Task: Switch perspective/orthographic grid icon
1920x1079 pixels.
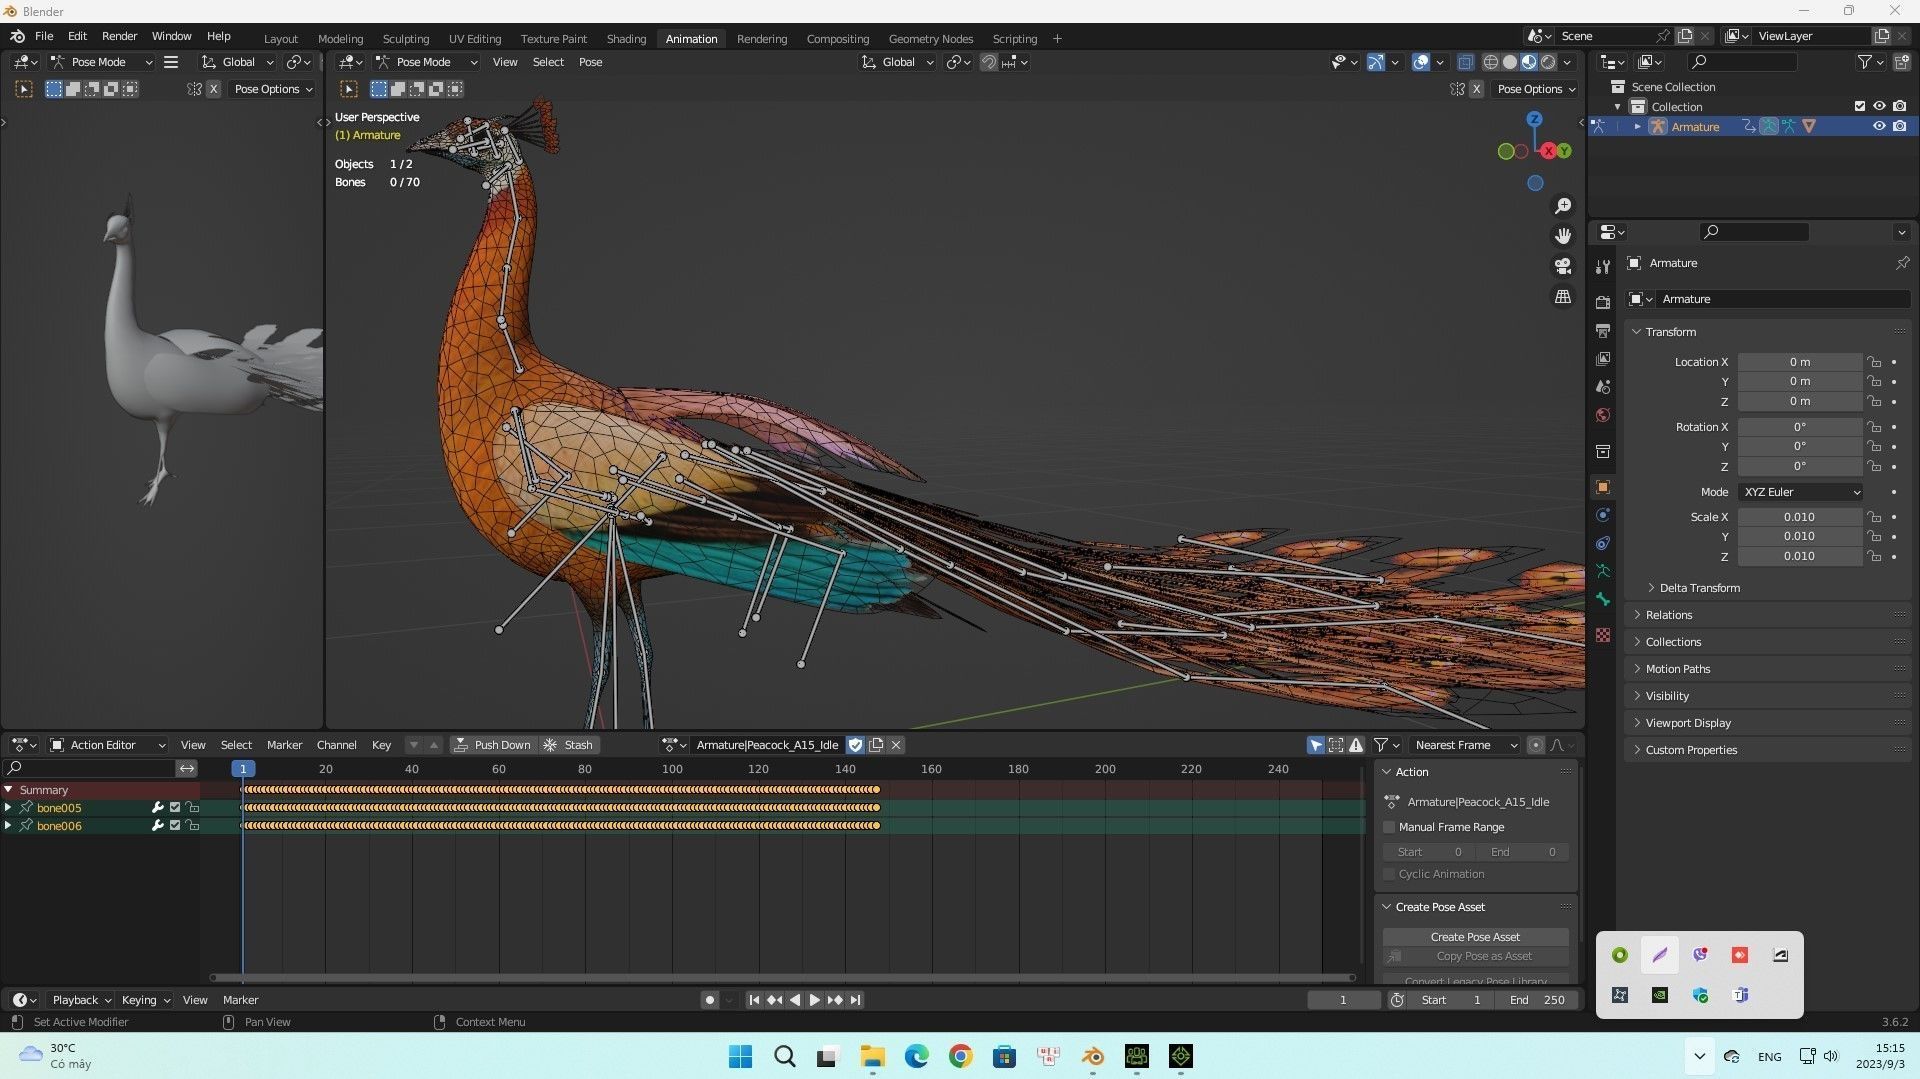Action: pos(1563,297)
